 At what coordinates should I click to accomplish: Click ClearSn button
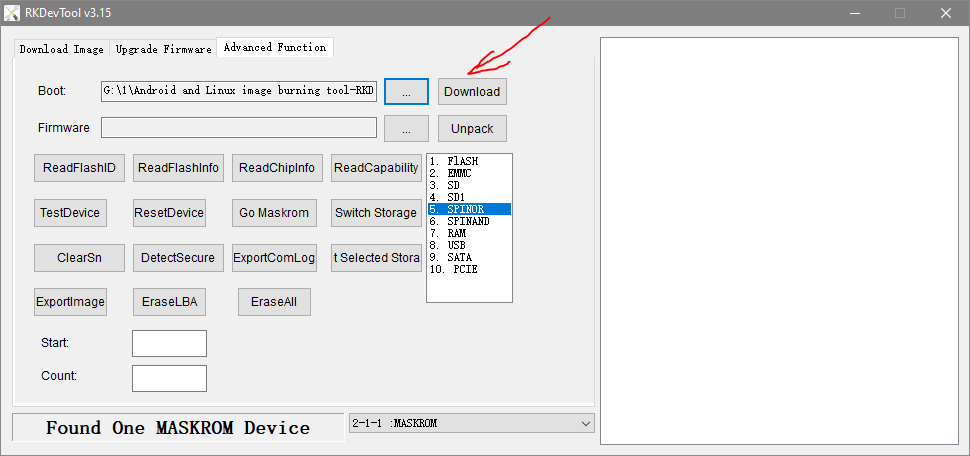coord(79,258)
